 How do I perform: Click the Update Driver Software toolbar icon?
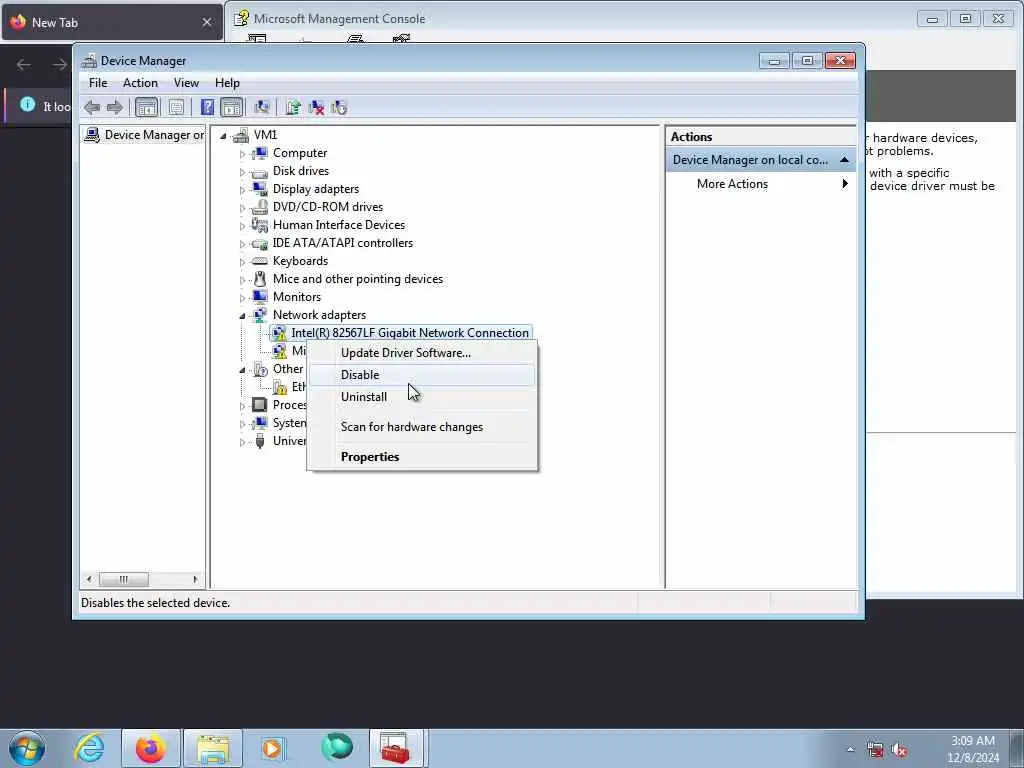(293, 107)
